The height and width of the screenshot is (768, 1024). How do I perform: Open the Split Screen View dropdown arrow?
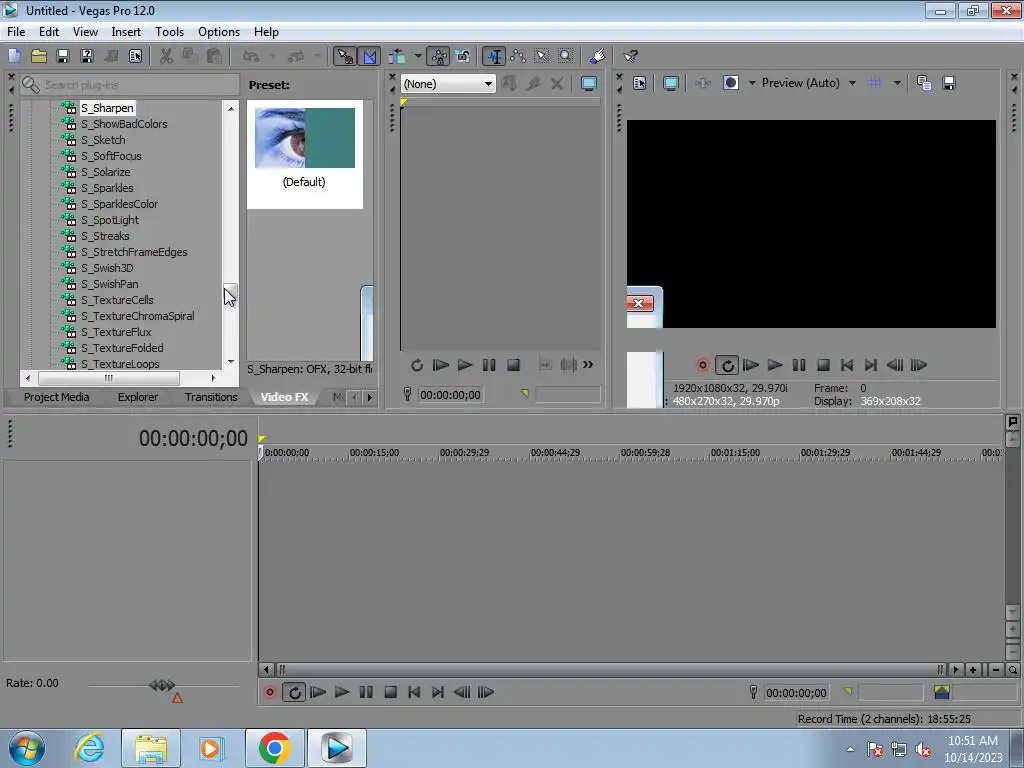coord(752,83)
